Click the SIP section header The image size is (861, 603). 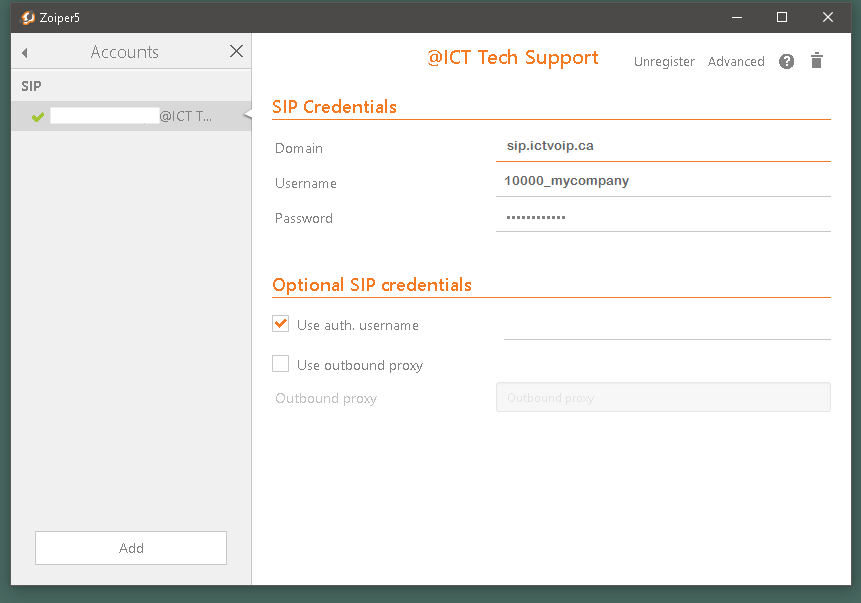31,86
